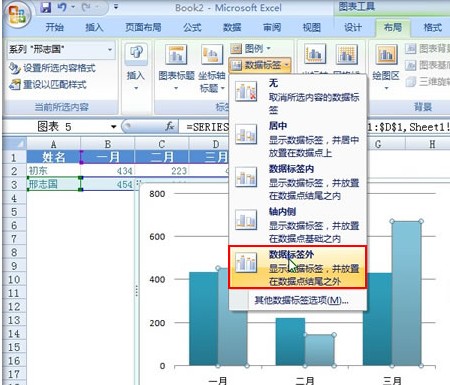Open 其他数据标签选项(M)... dialog
The width and height of the screenshot is (450, 385).
tap(301, 300)
